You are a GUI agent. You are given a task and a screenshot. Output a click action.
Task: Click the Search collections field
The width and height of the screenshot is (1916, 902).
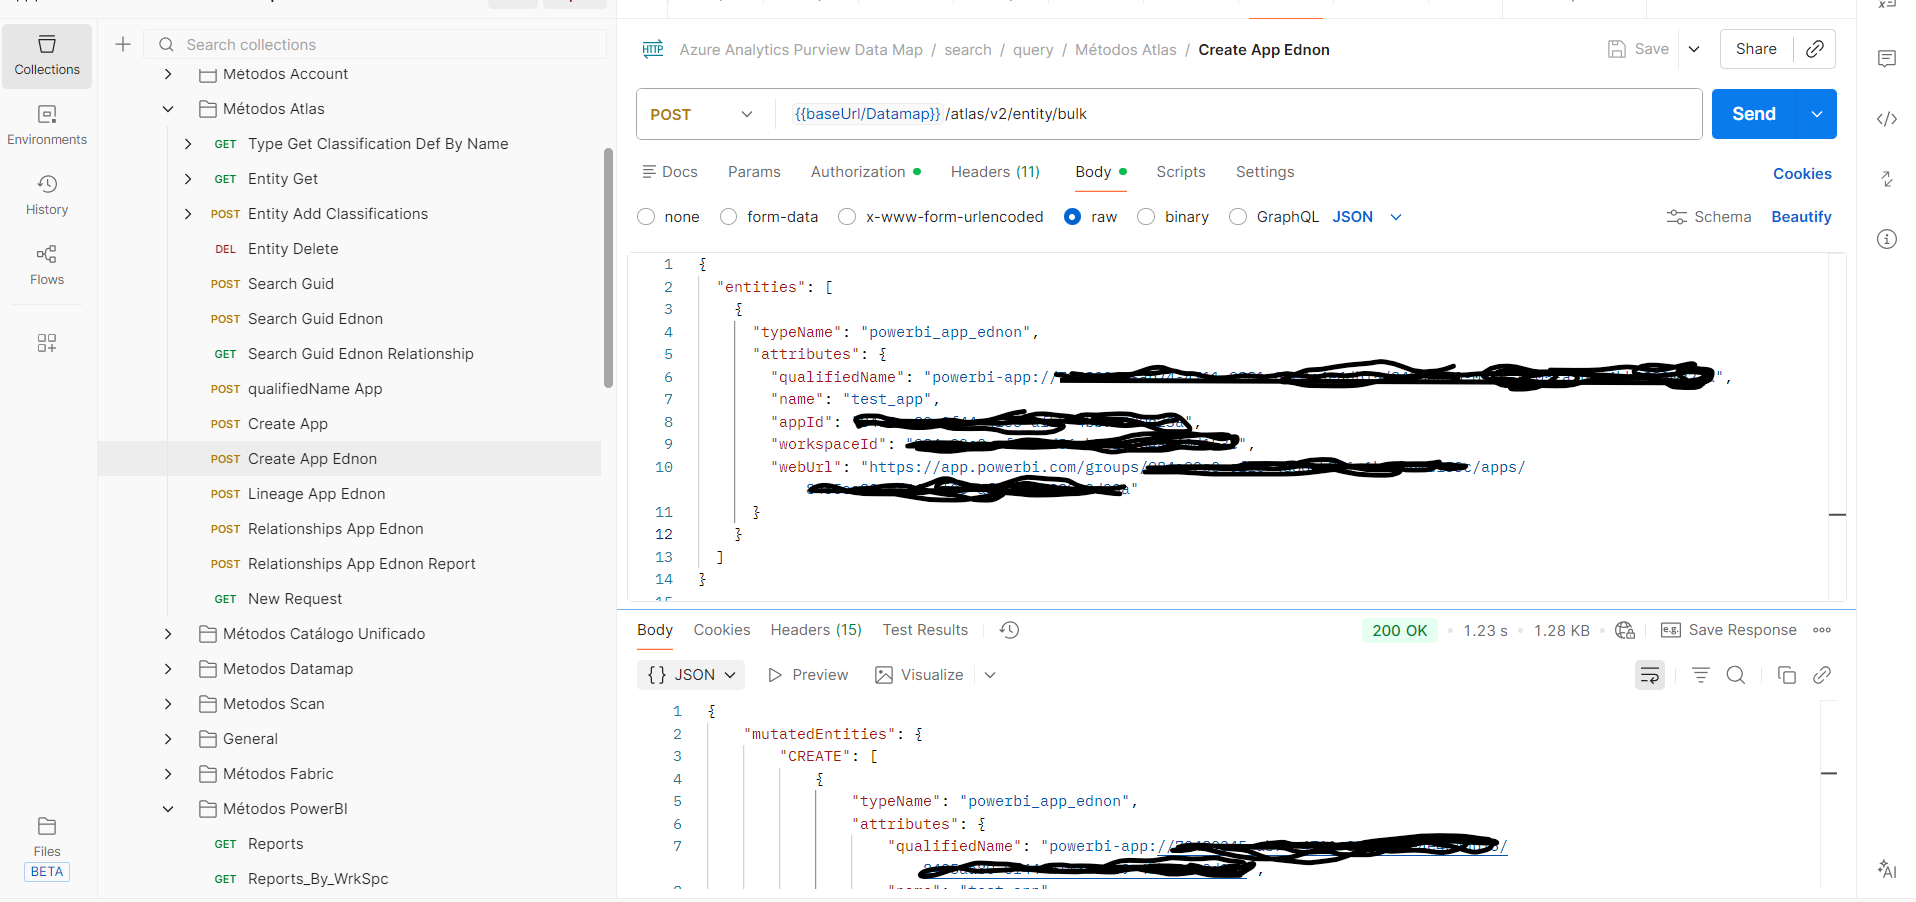375,44
